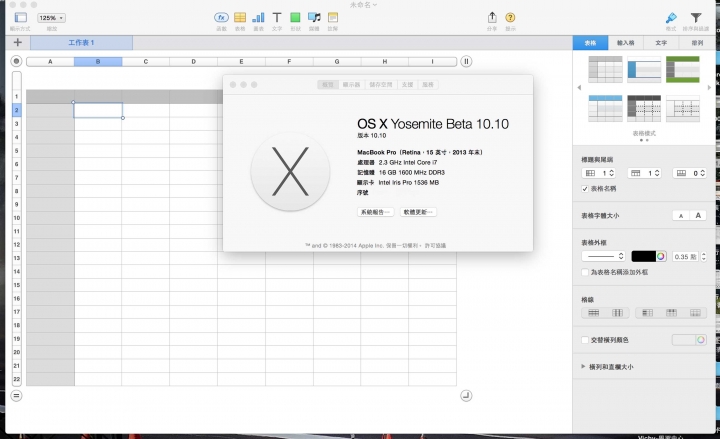
Task: Toggle horizontal body gridlines button
Action: [x=594, y=313]
